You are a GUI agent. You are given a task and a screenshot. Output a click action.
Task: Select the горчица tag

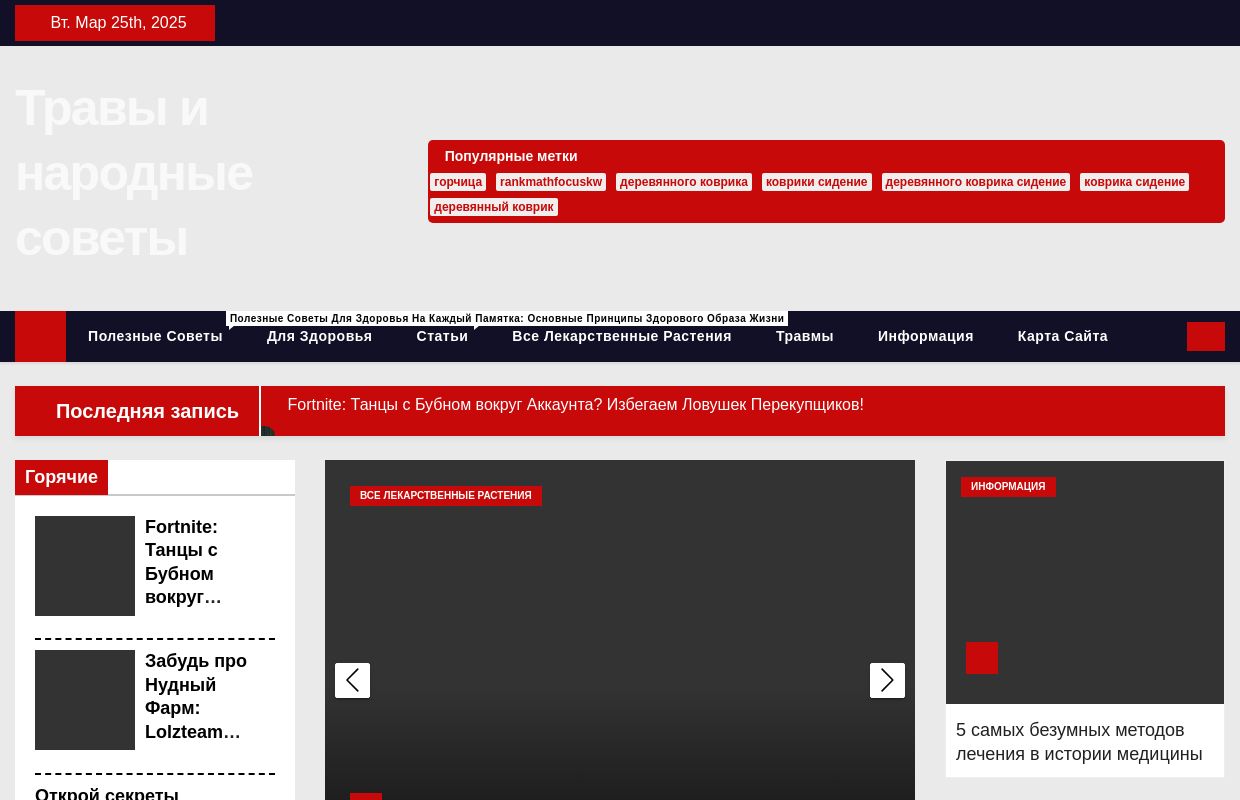pos(458,182)
